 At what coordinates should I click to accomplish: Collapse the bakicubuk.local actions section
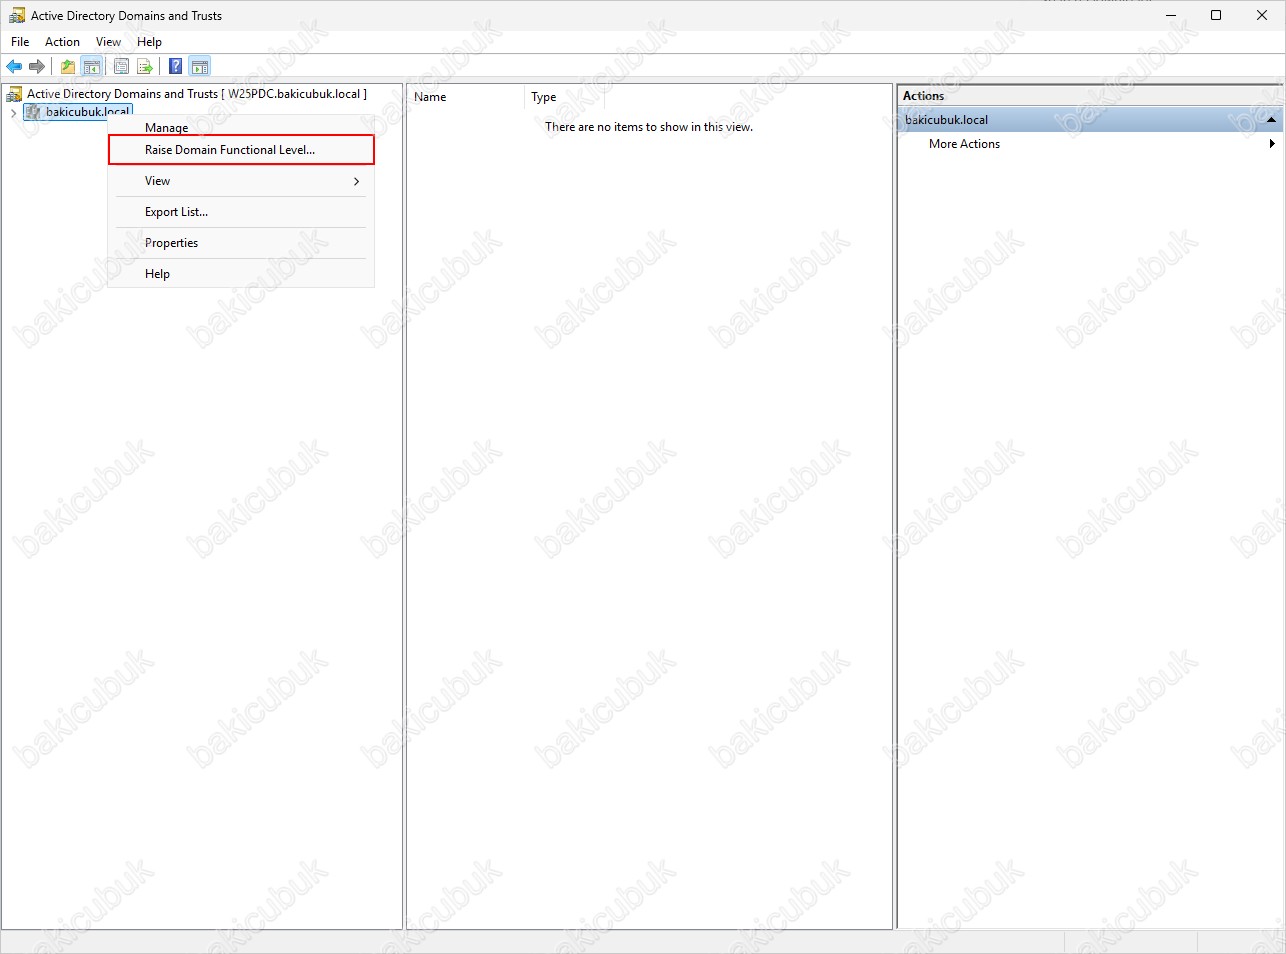pos(1271,120)
